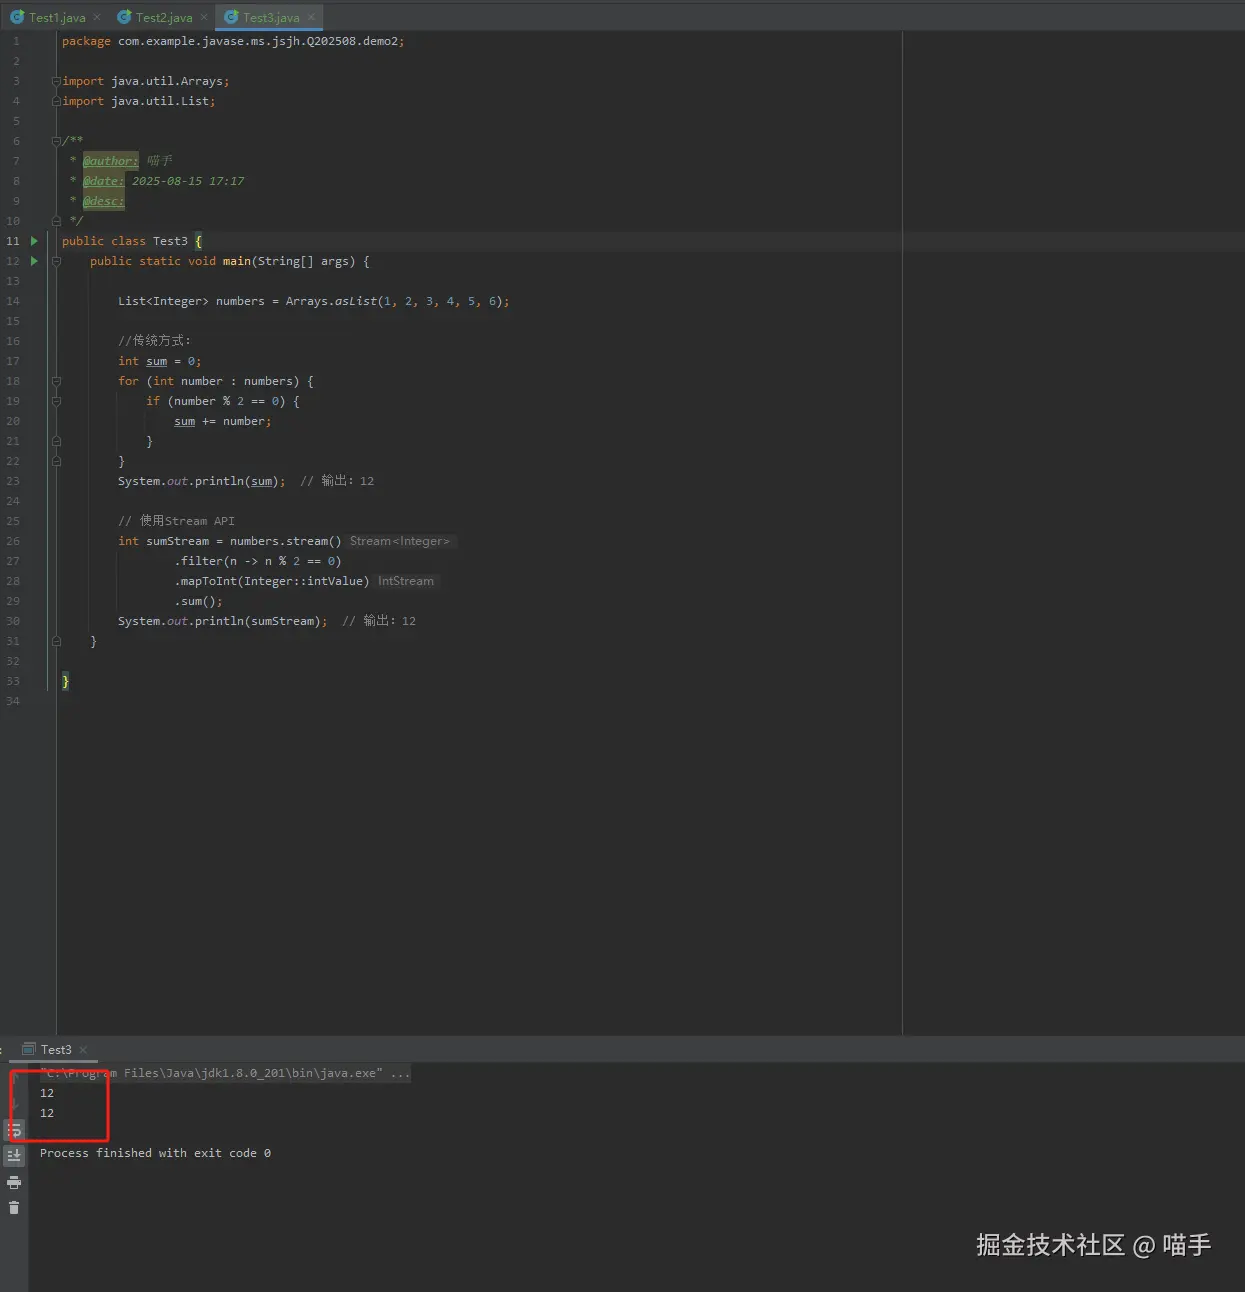
Task: Click the fold end marker on line 10
Action: click(56, 221)
